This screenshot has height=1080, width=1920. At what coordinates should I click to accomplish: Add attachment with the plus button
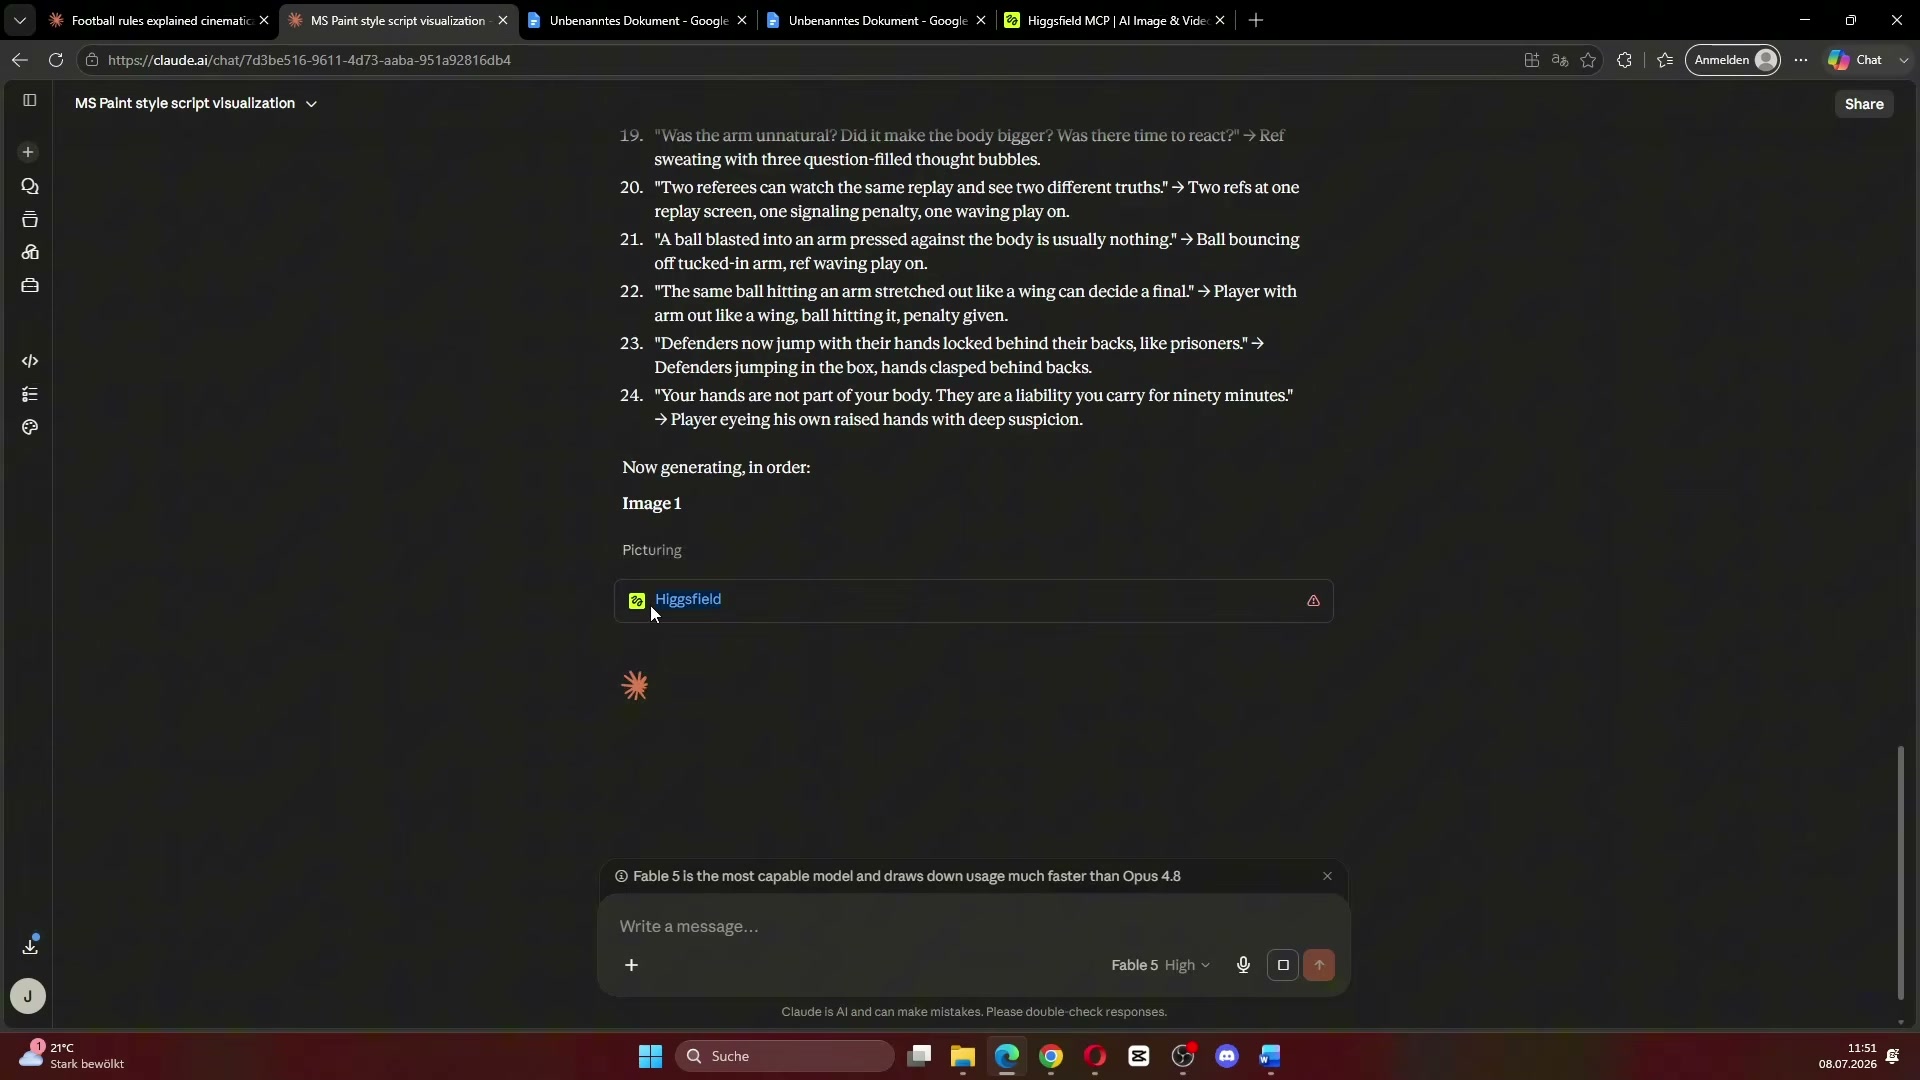(631, 965)
